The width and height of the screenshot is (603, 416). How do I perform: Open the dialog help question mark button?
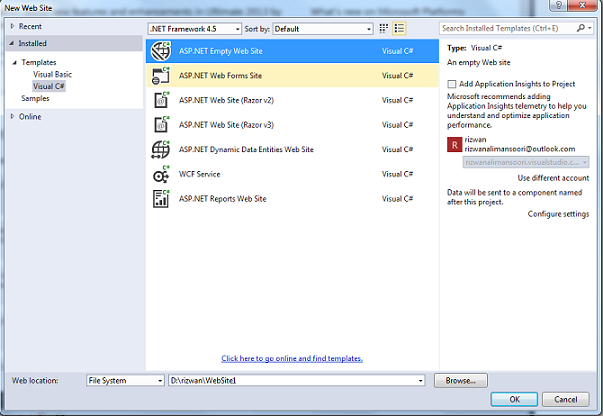click(559, 5)
